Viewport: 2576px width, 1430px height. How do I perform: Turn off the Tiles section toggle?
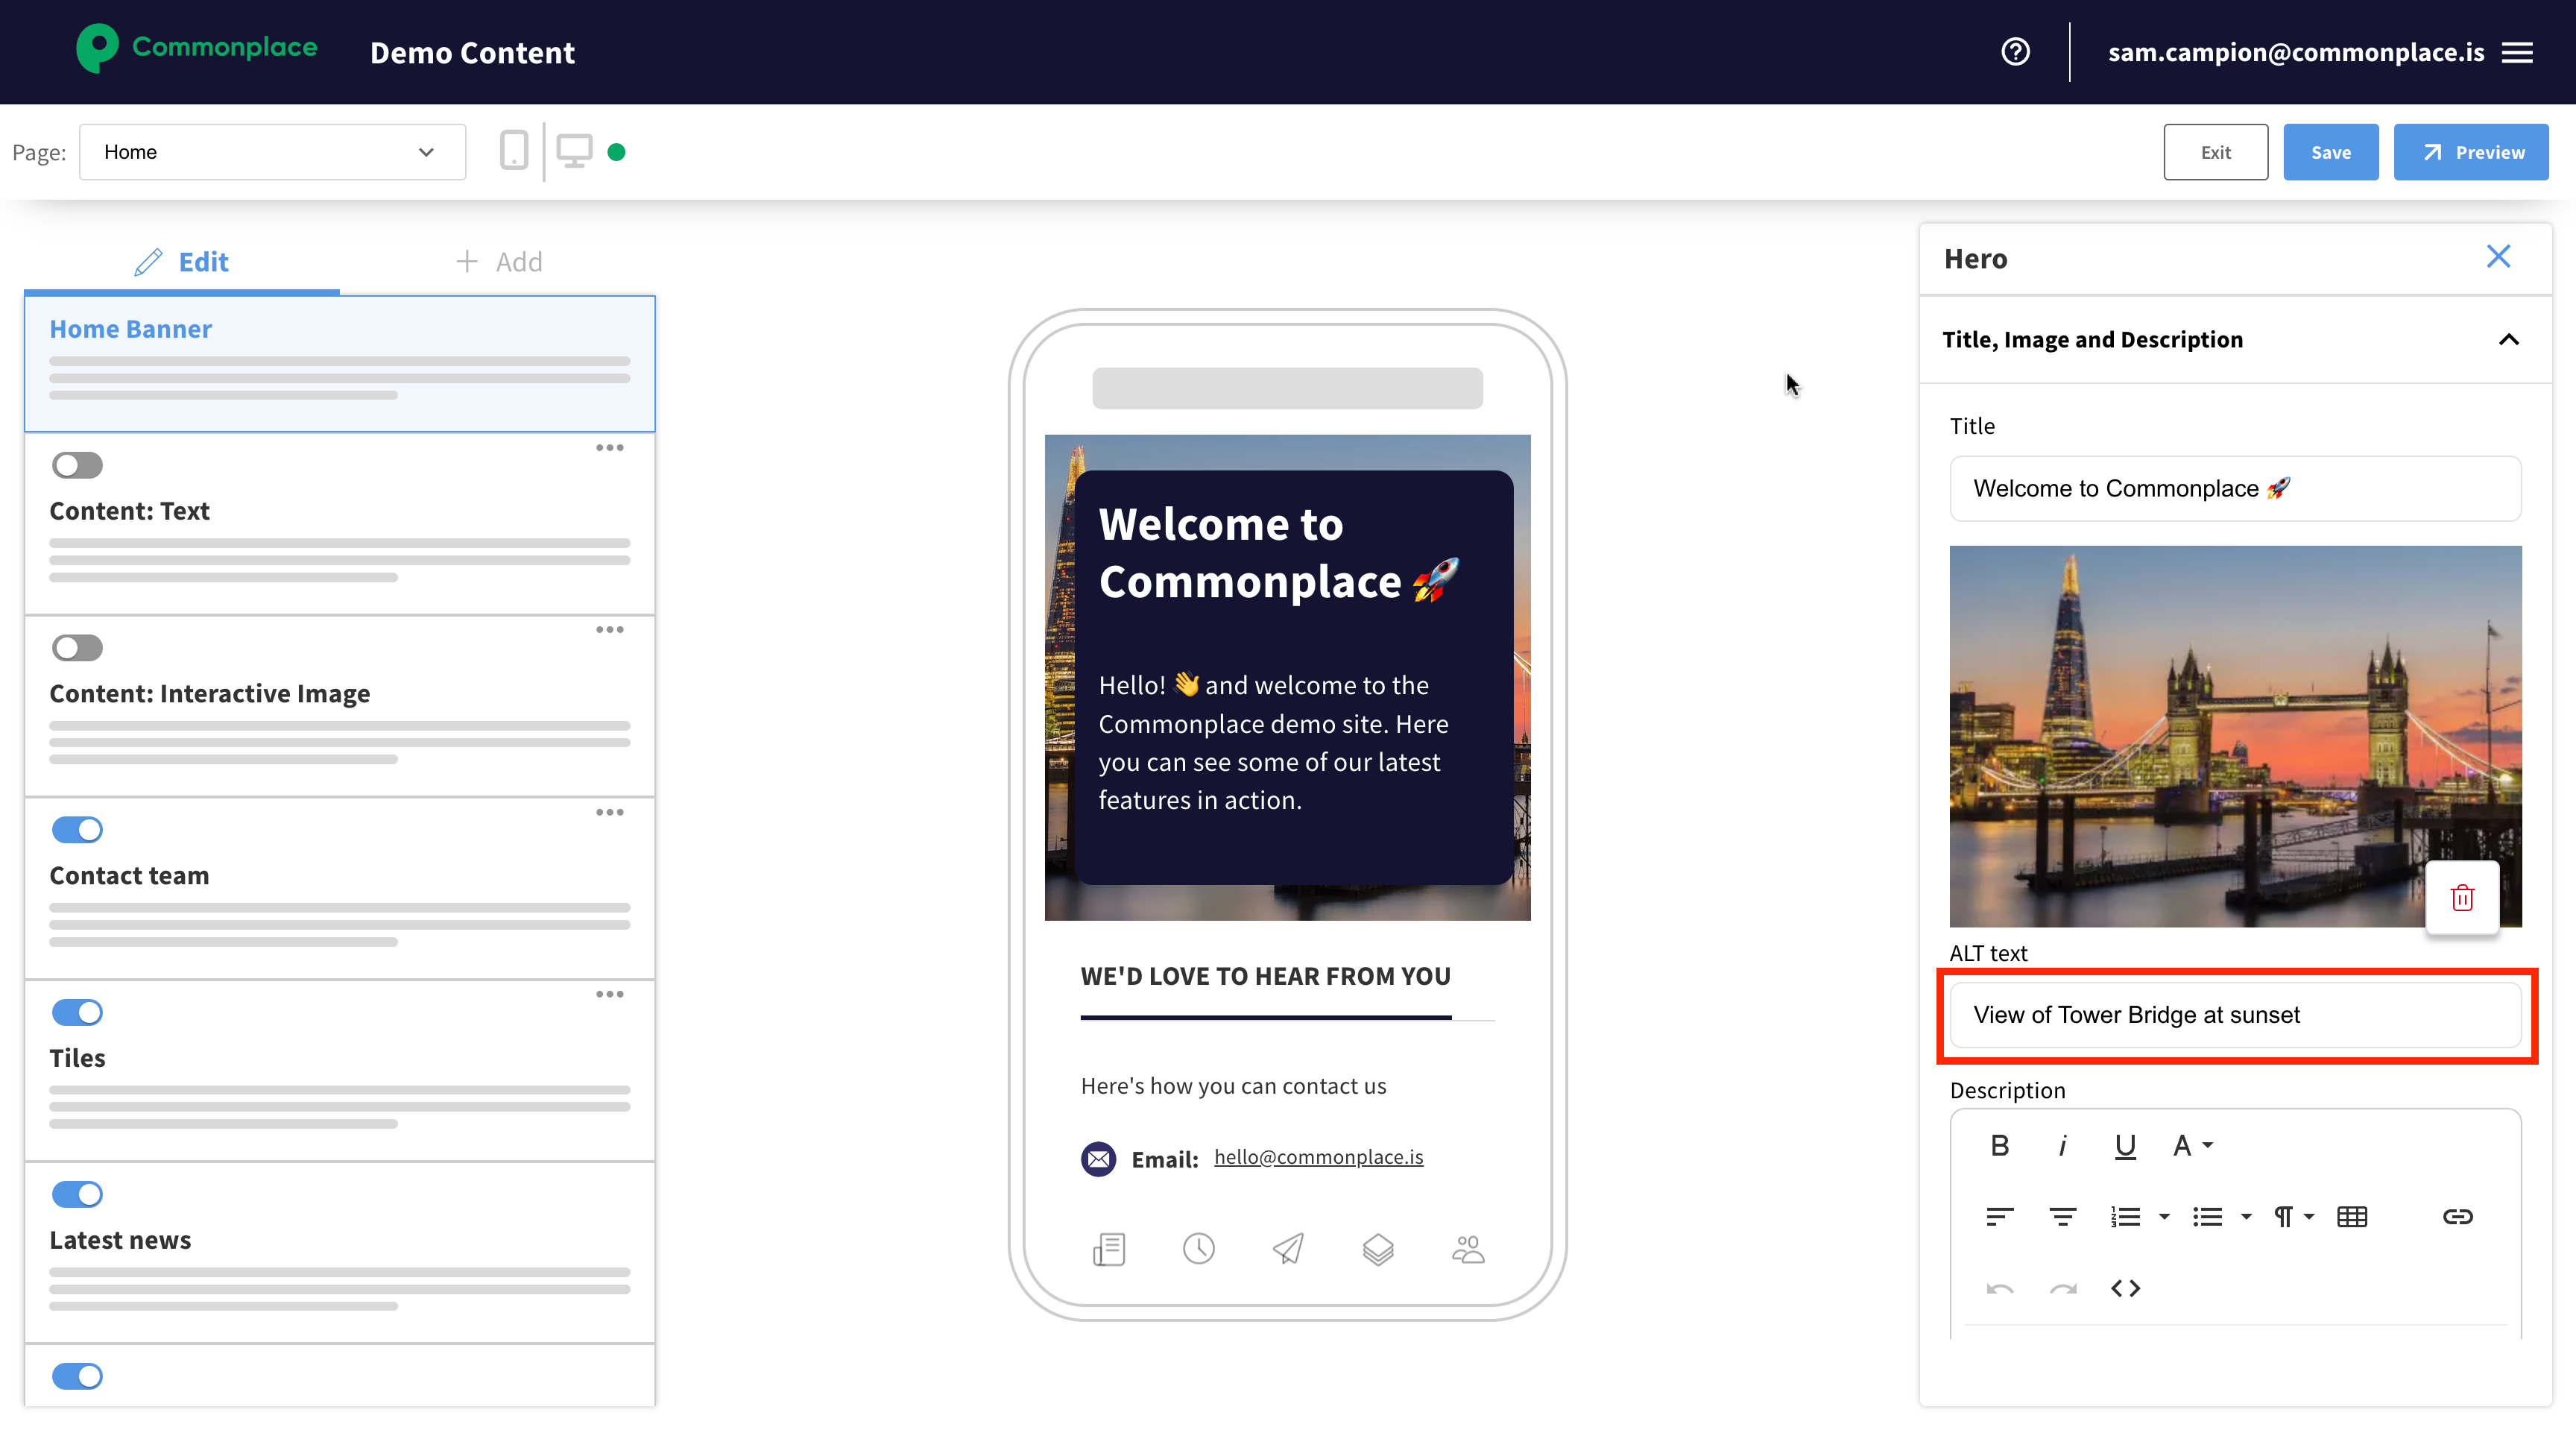tap(77, 1012)
